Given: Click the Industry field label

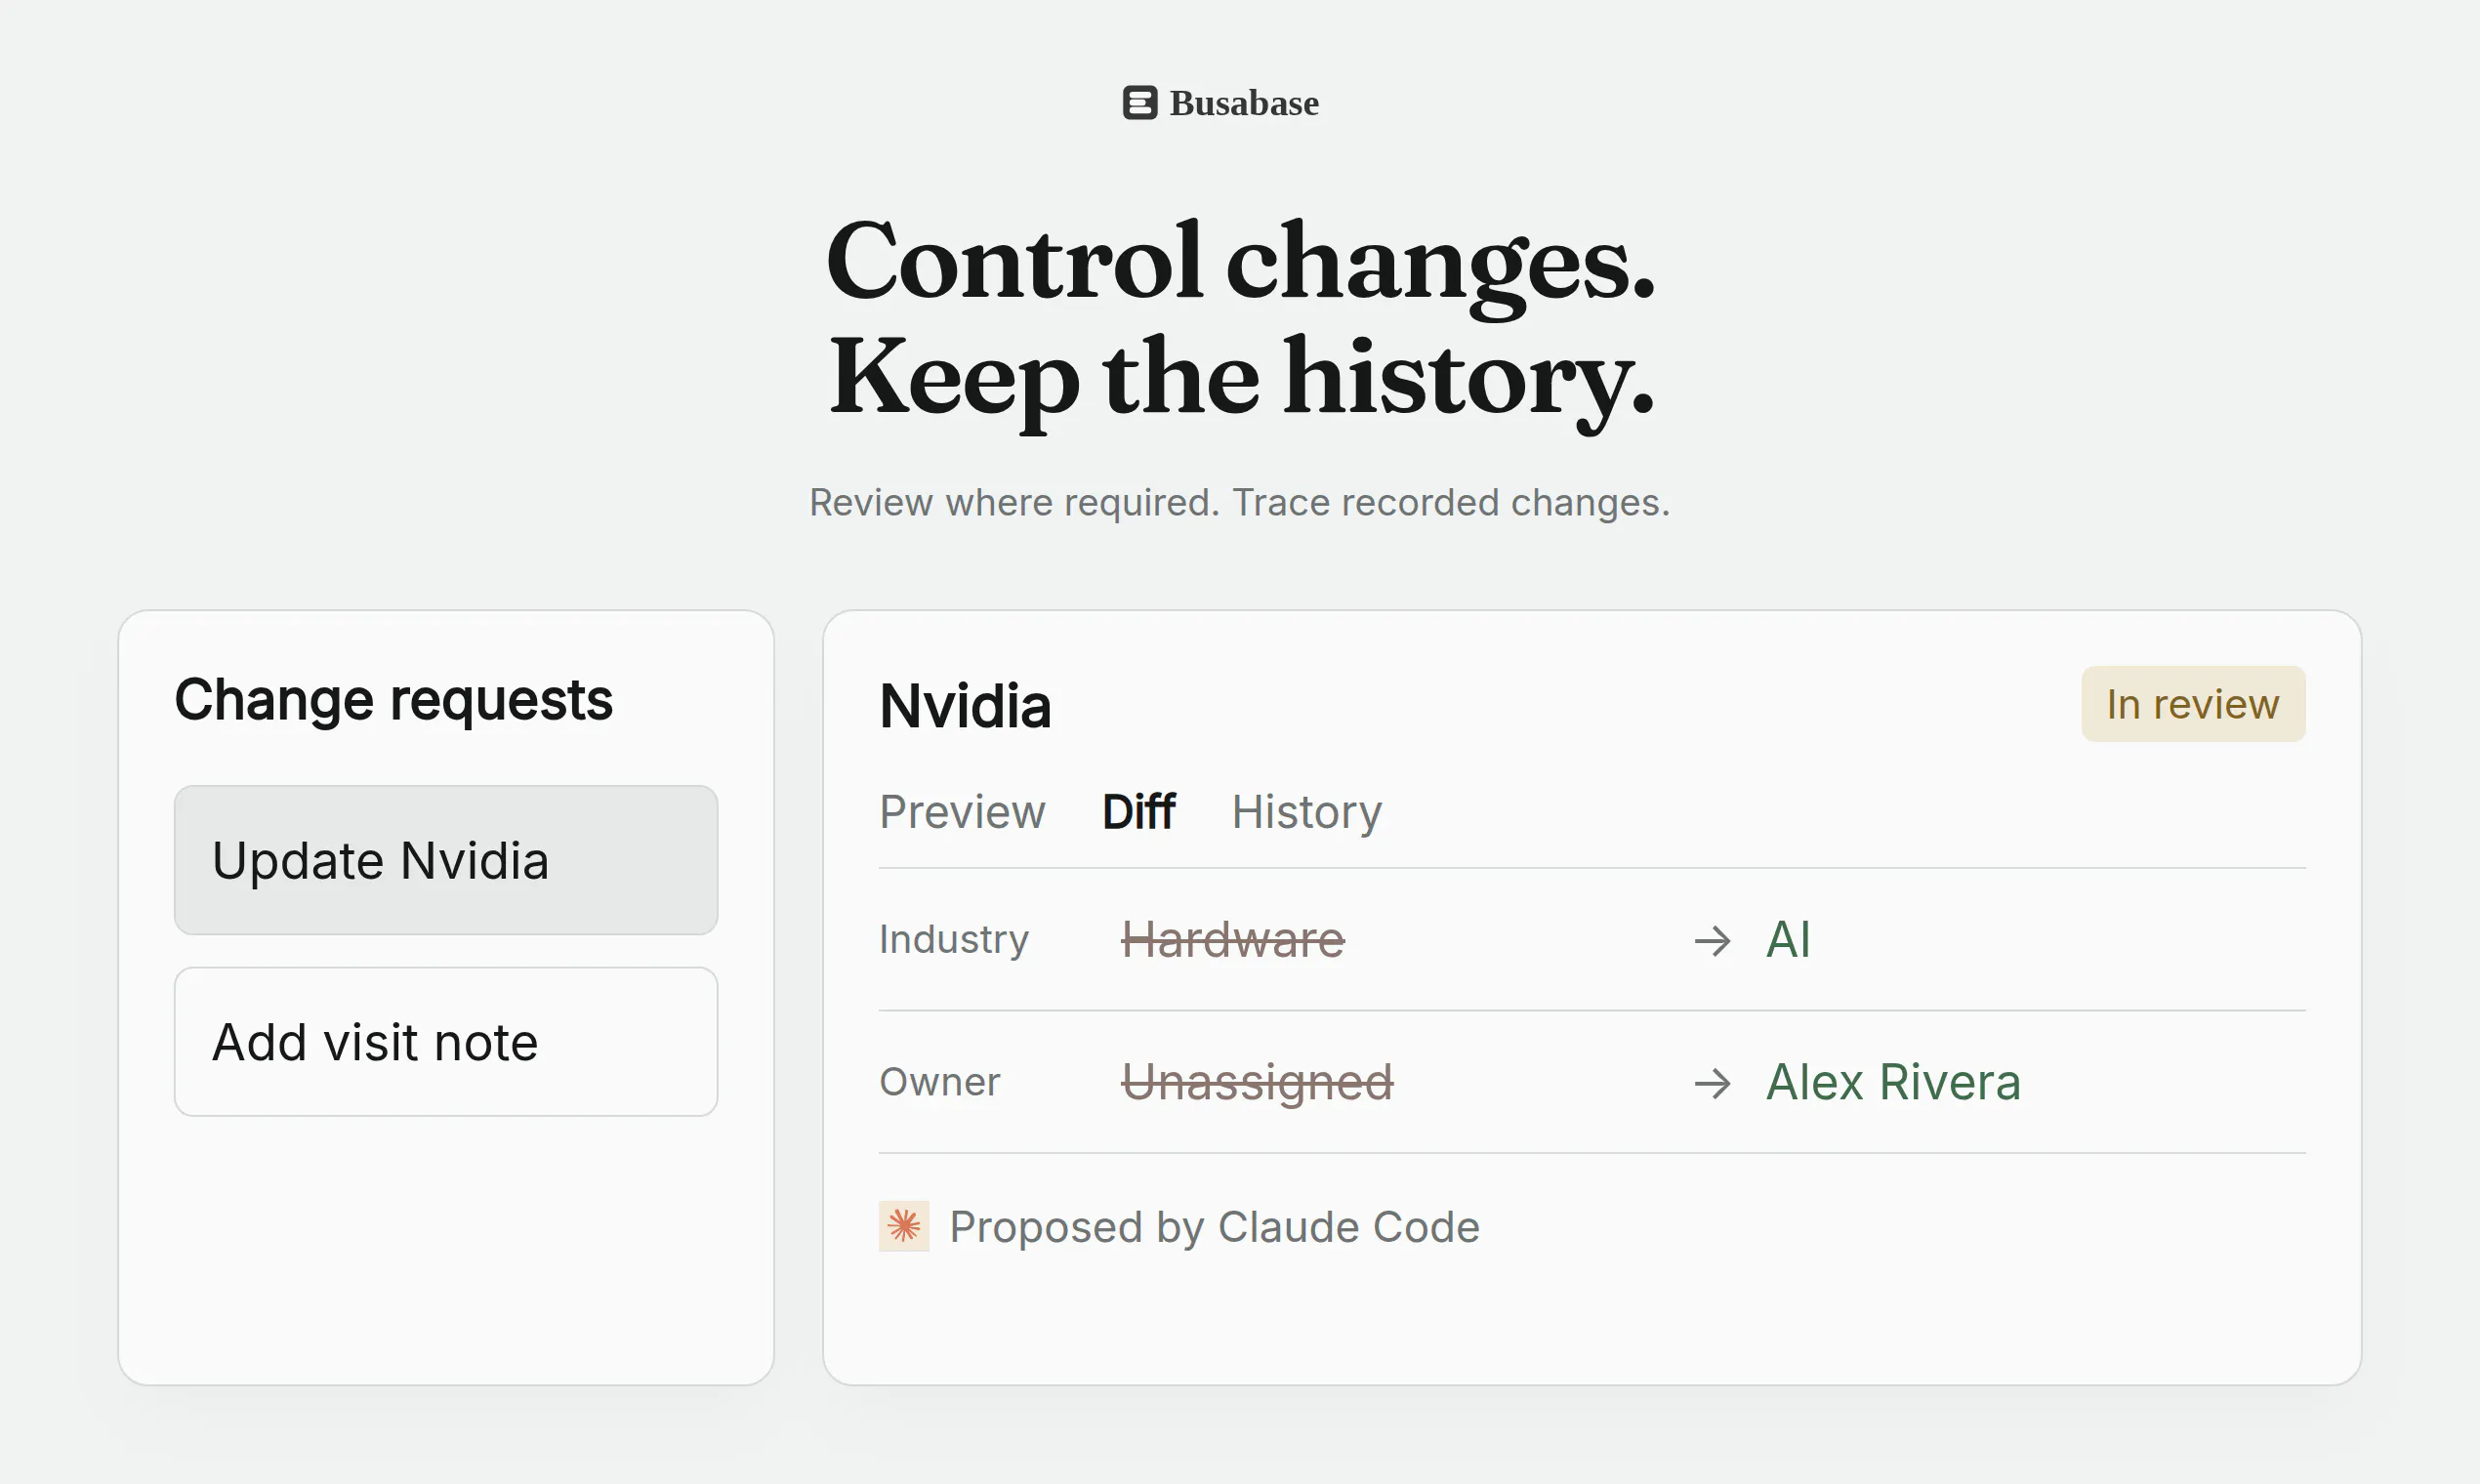Looking at the screenshot, I should 954,940.
